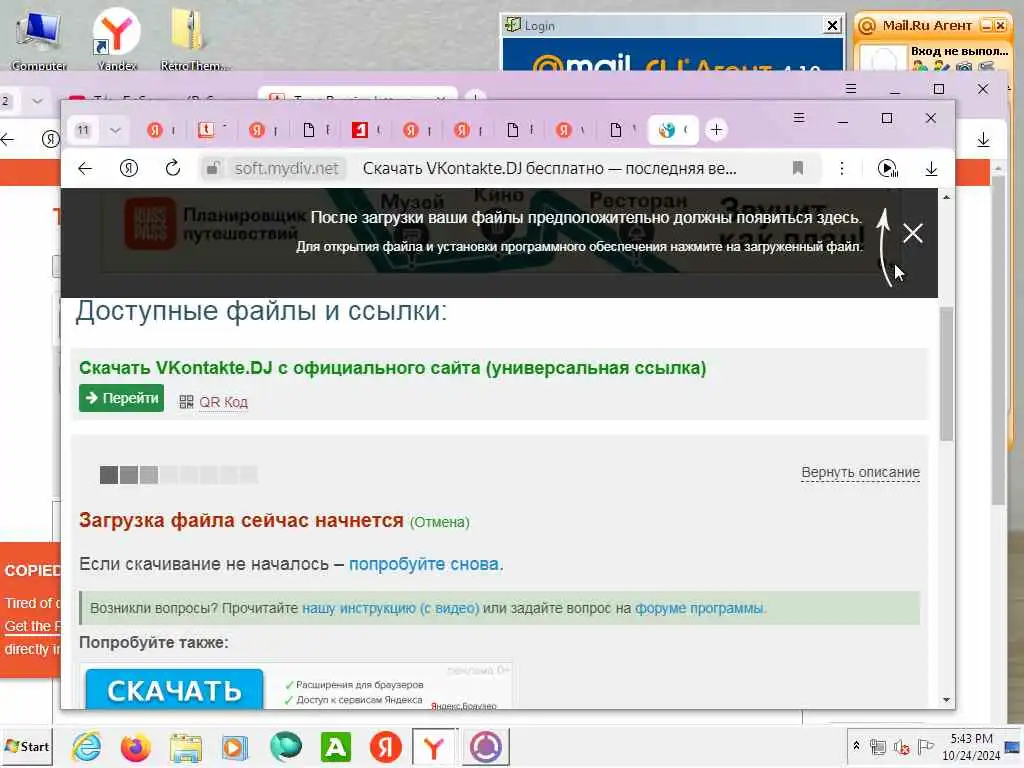Screen dimensions: 1024x768
Task: Add a new tab with the plus button
Action: pyautogui.click(x=716, y=130)
